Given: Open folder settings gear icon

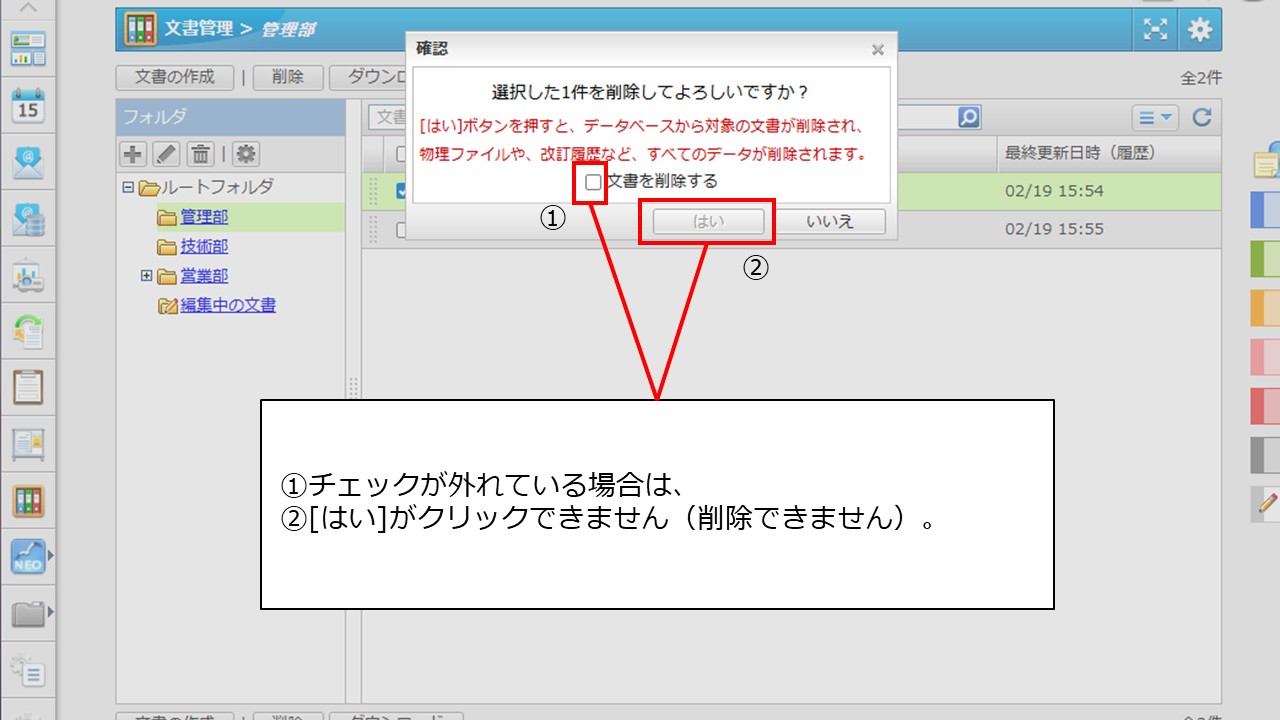Looking at the screenshot, I should [x=246, y=154].
